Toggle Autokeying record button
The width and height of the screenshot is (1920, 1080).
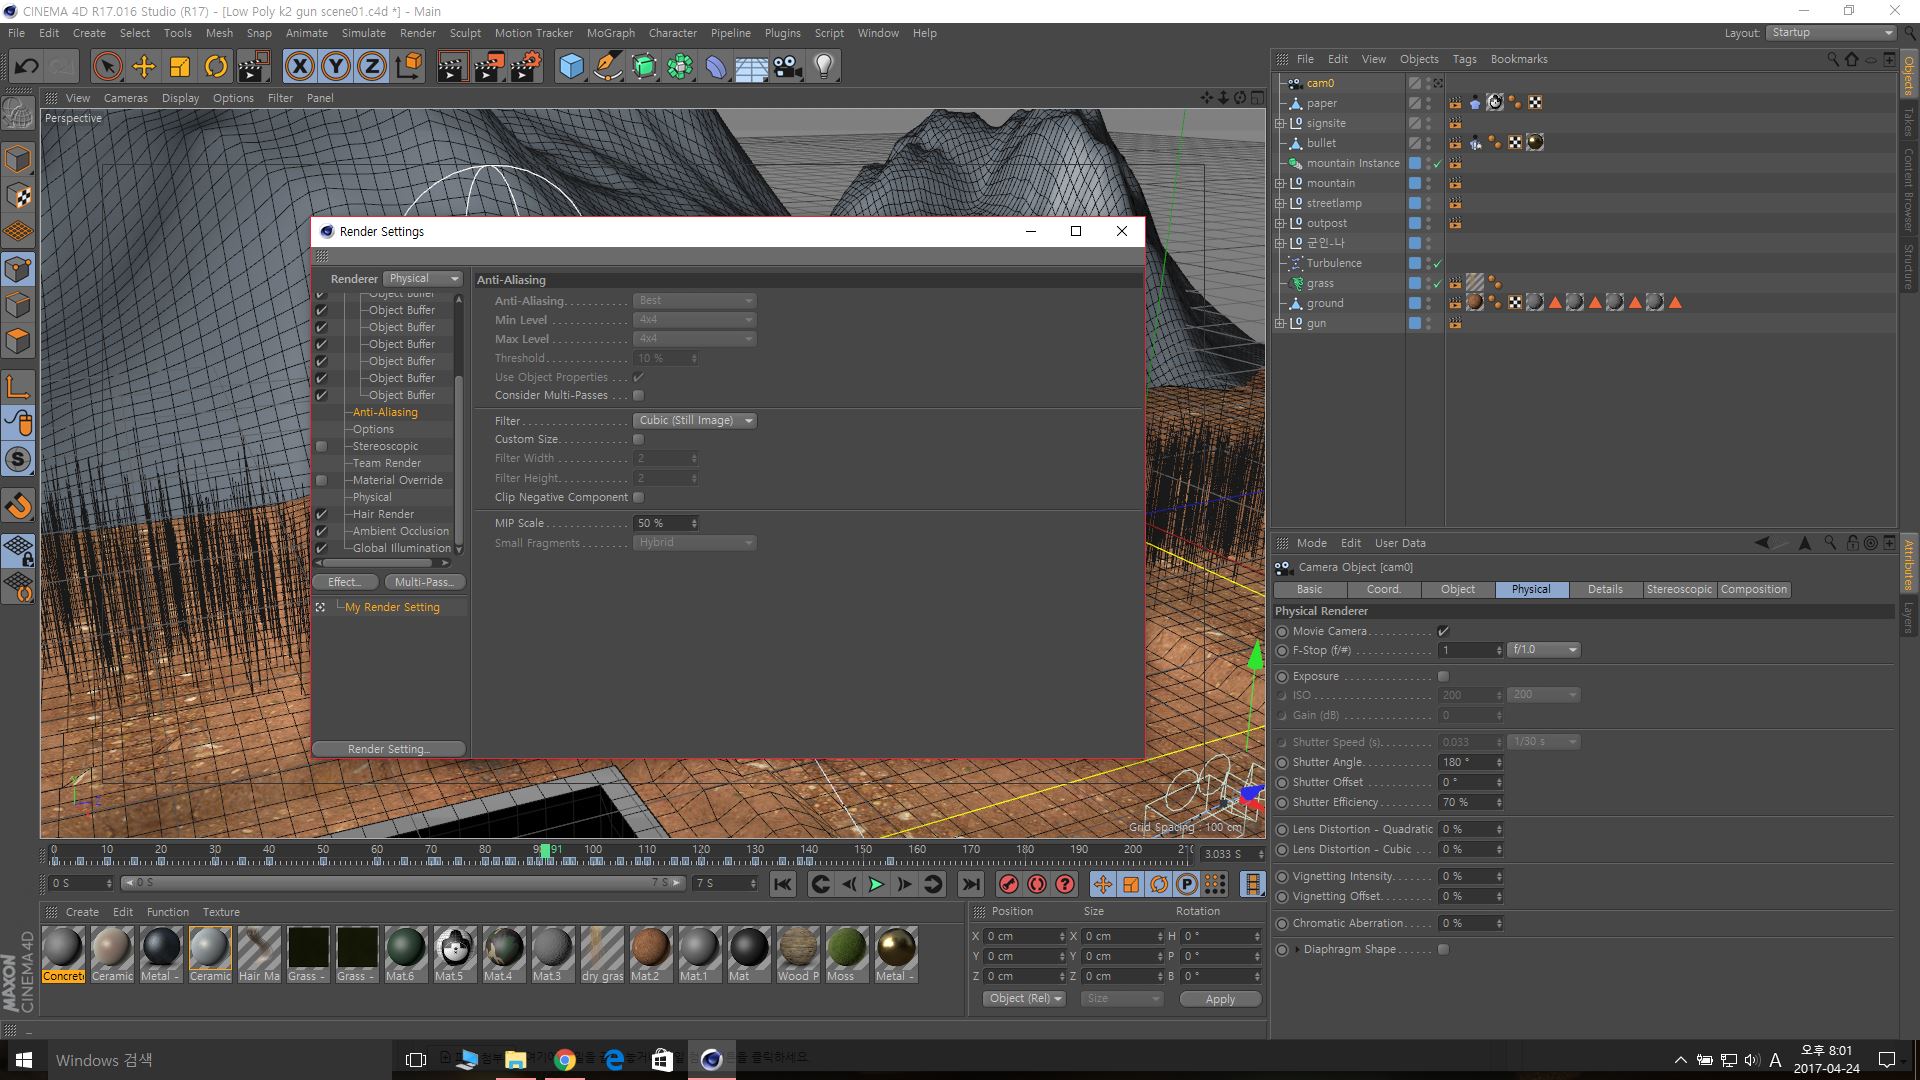point(1037,884)
